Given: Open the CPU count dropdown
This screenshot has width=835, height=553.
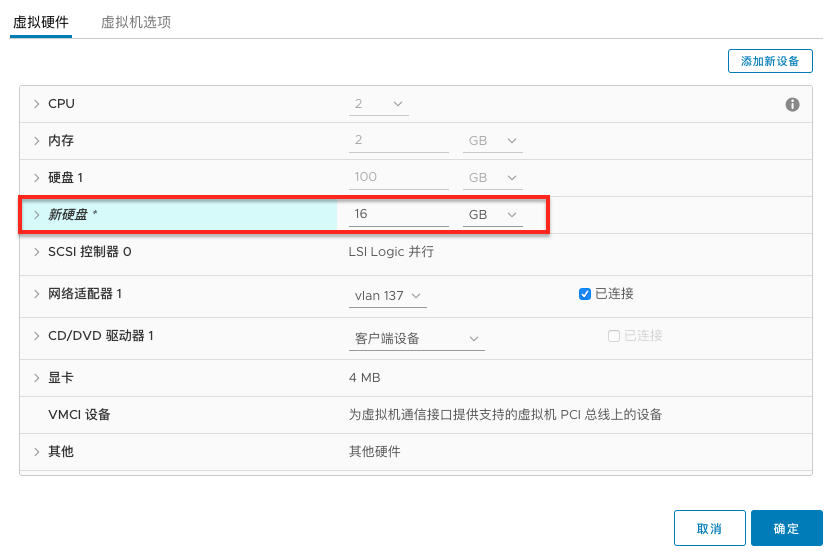Looking at the screenshot, I should pyautogui.click(x=379, y=104).
